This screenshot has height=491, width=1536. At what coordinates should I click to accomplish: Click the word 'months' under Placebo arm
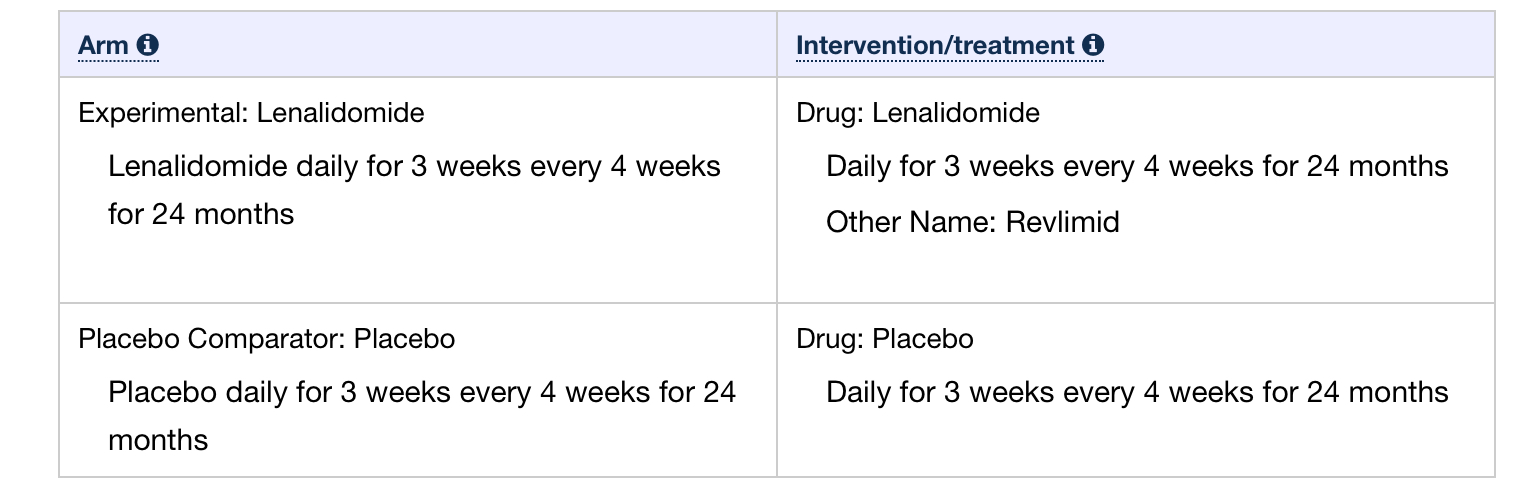pyautogui.click(x=158, y=440)
